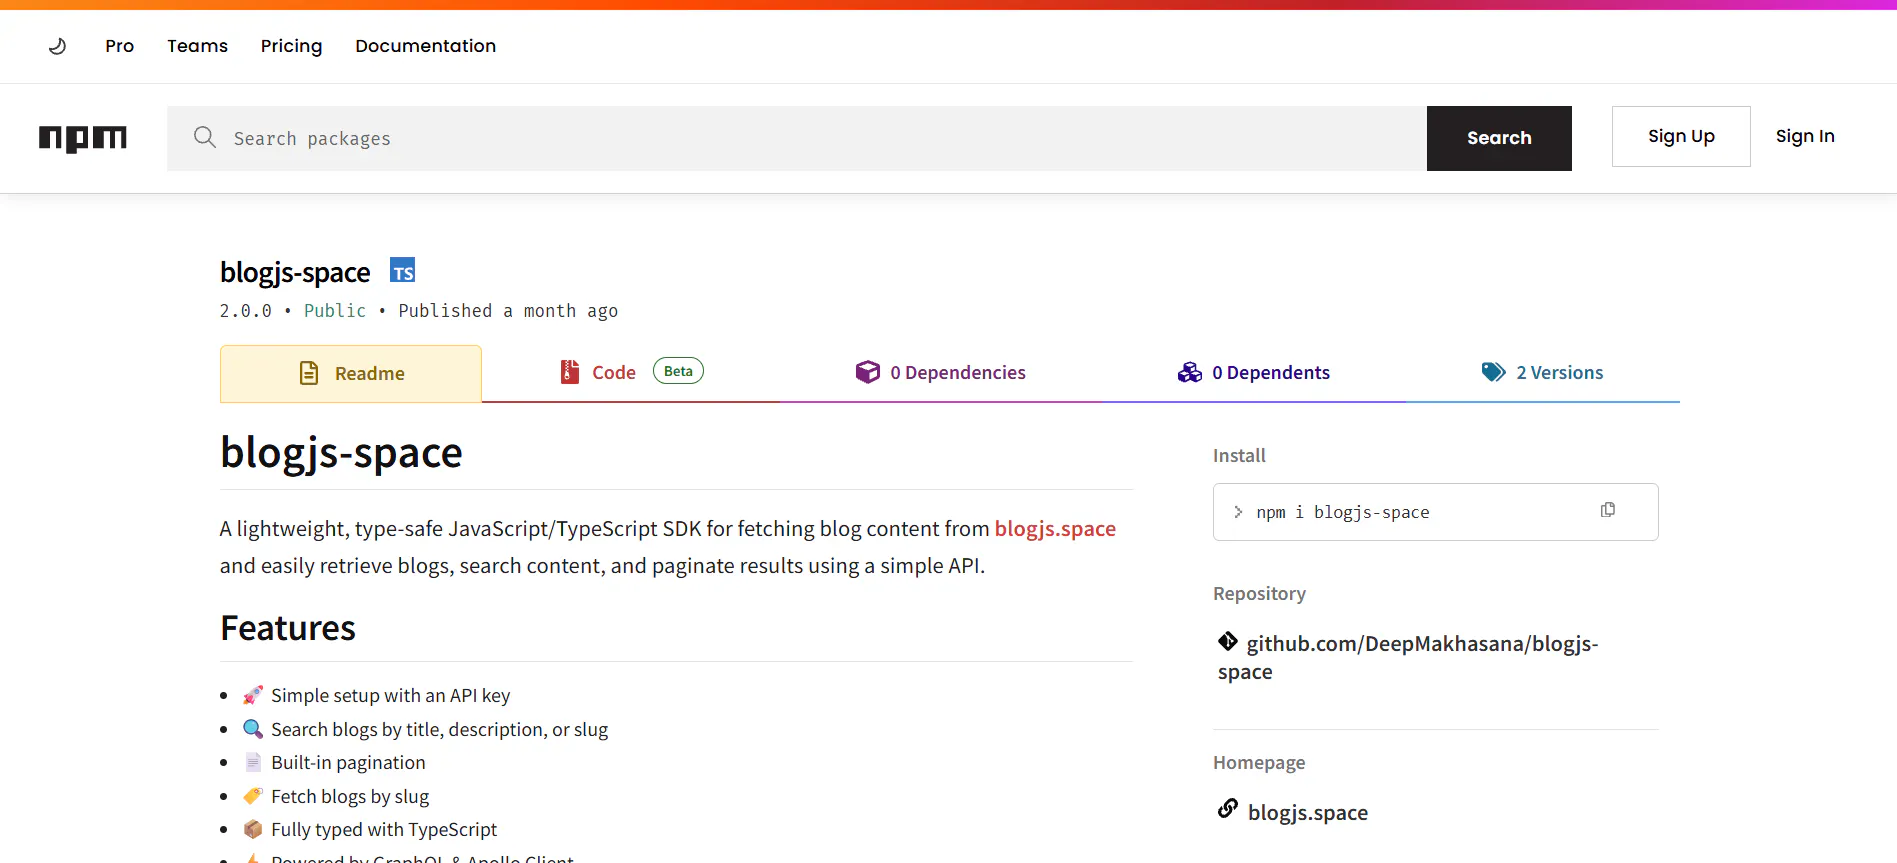Click the Features heading
Screen dimensions: 1897x863
[x=288, y=628]
